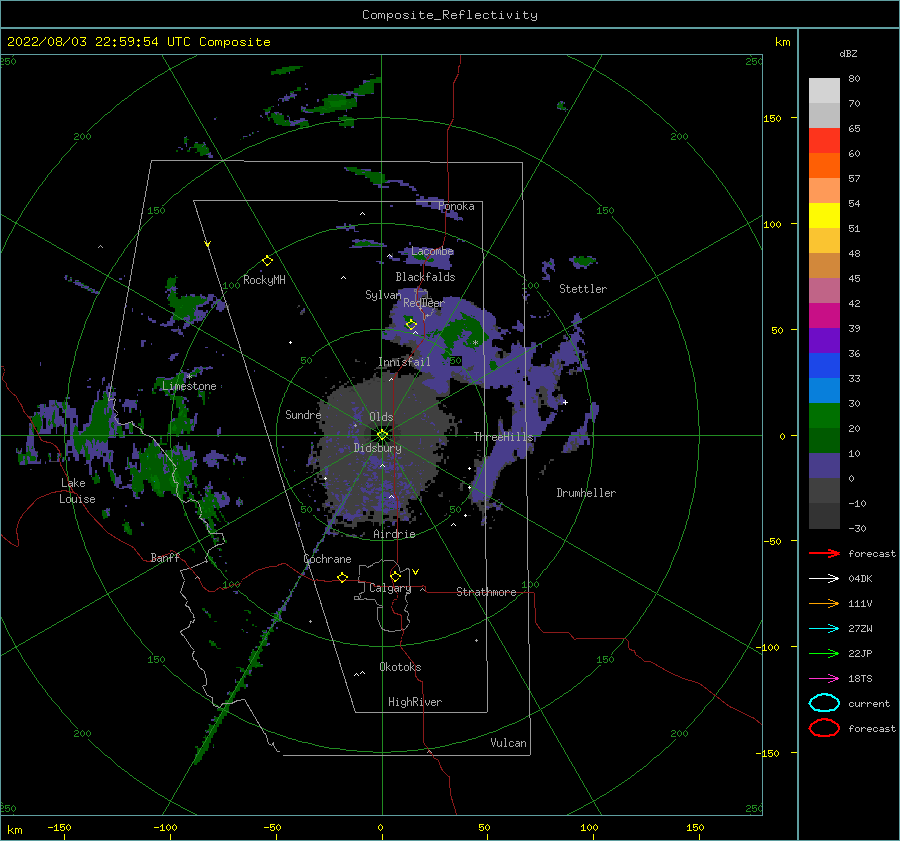Viewport: 900px width, 841px height.
Task: Click the Didsbury town label
Action: click(377, 448)
